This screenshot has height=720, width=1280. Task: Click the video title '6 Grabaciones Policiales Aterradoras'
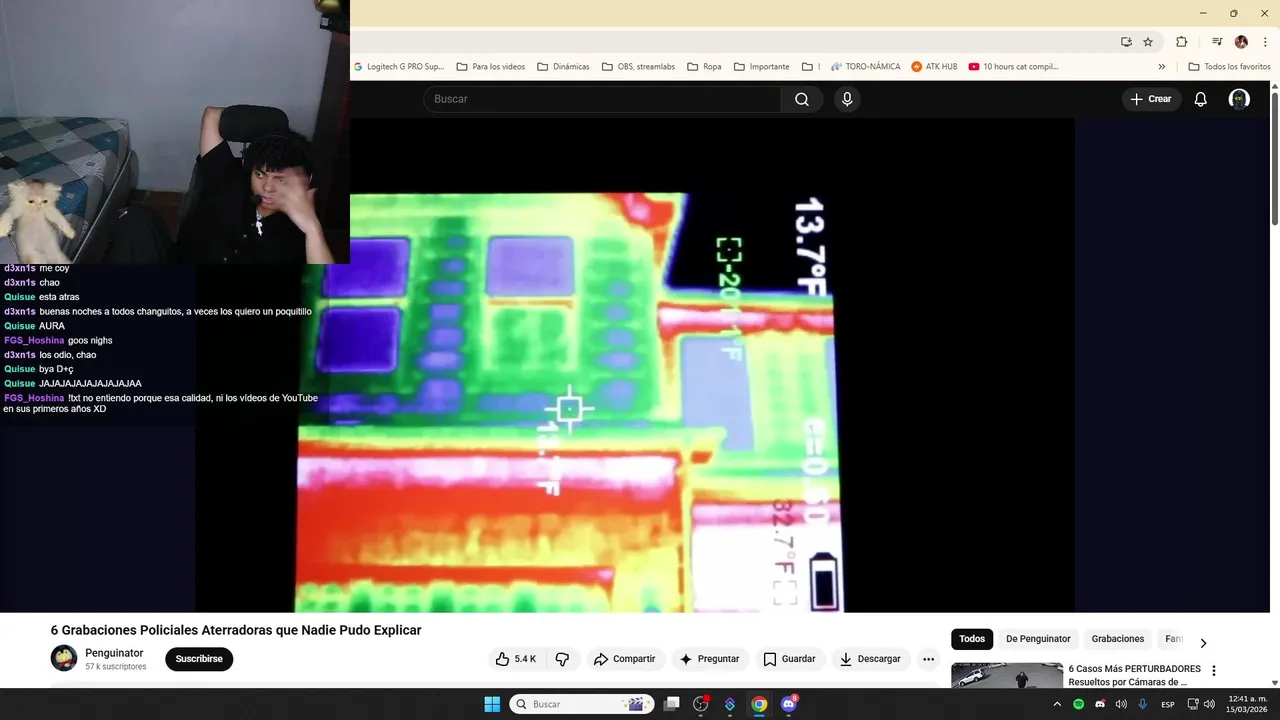point(236,630)
